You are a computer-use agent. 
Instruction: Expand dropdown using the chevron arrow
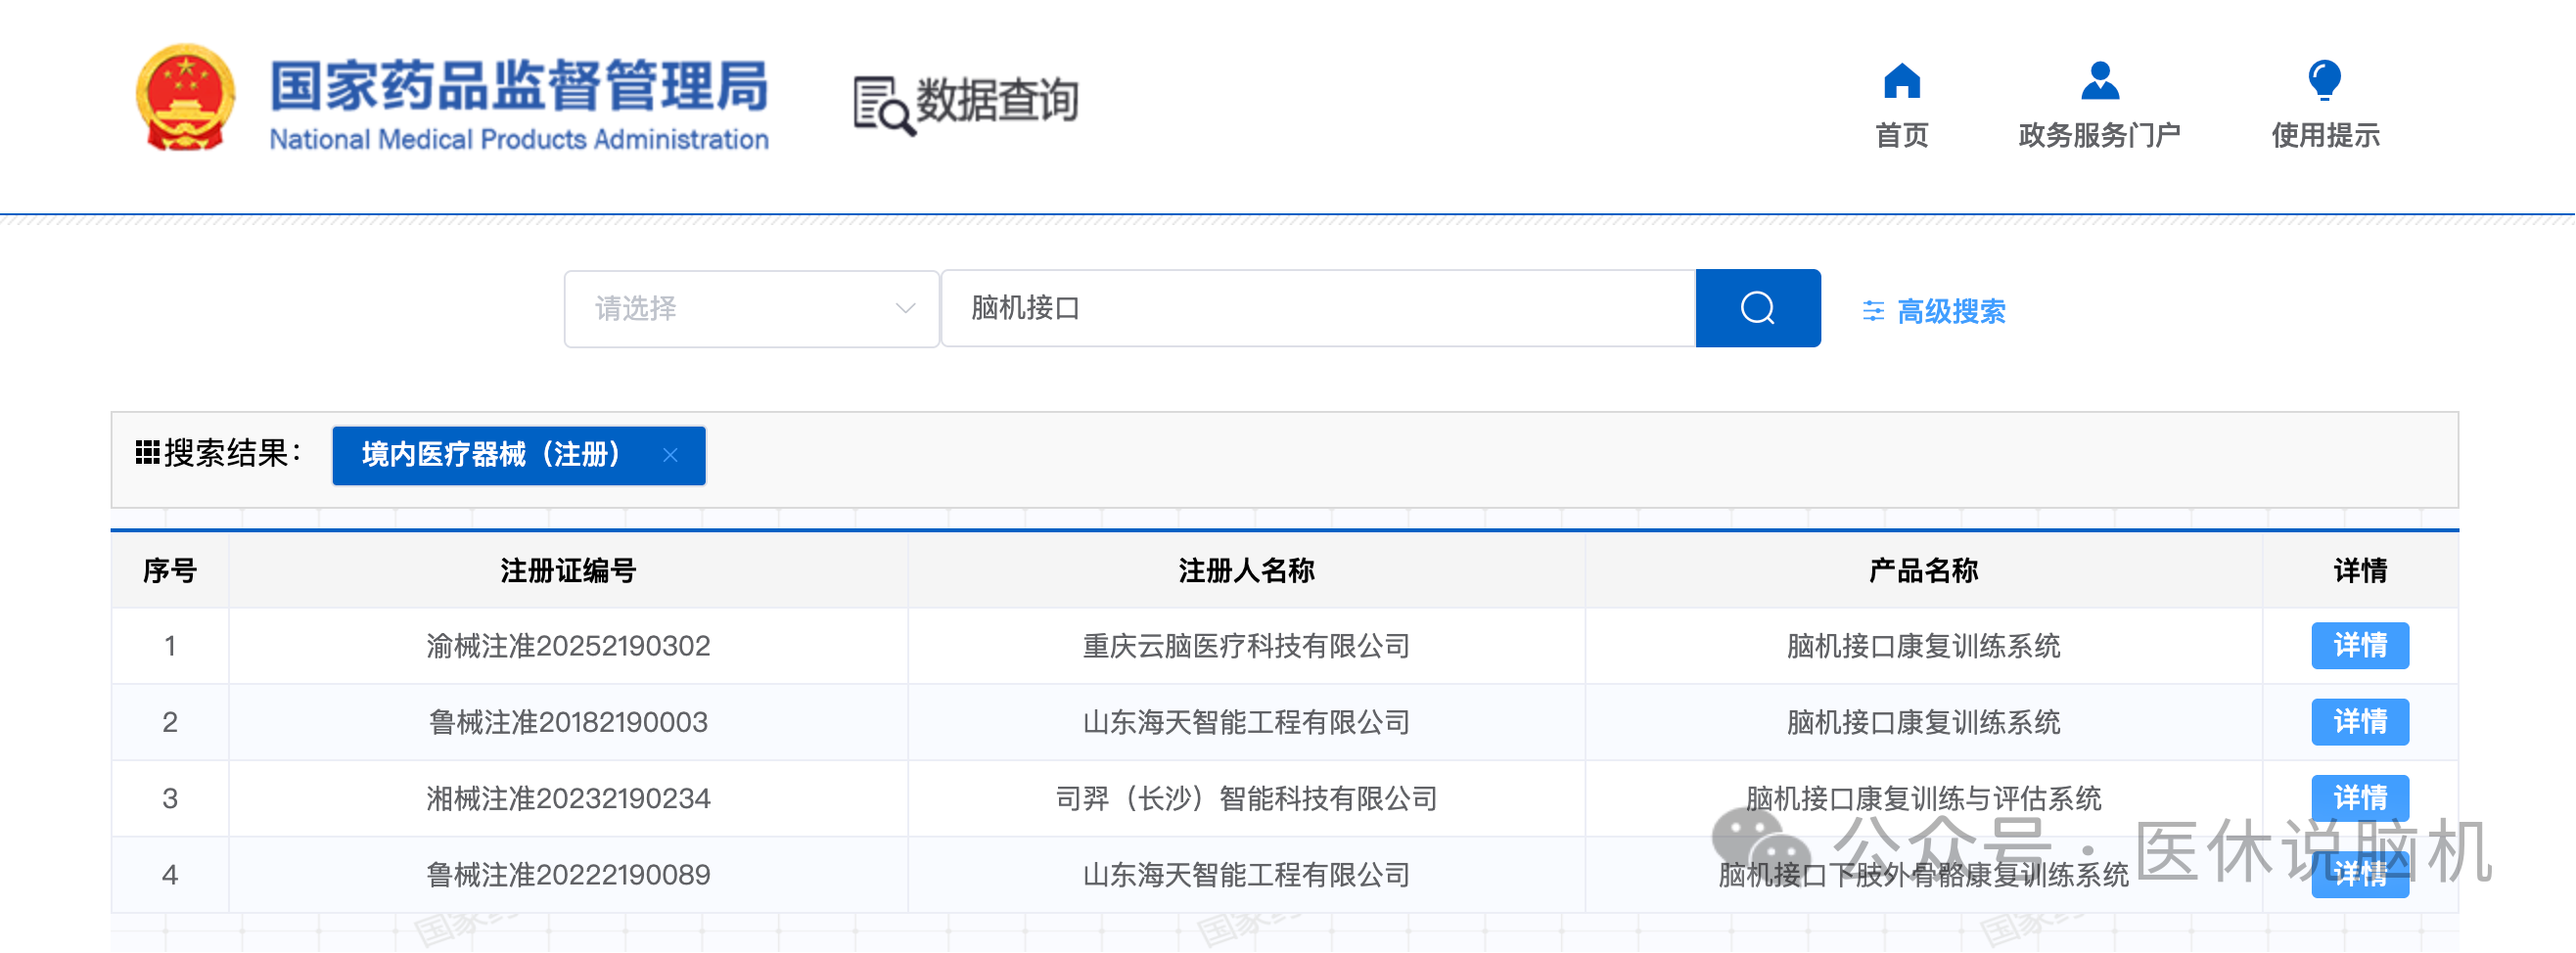click(905, 308)
